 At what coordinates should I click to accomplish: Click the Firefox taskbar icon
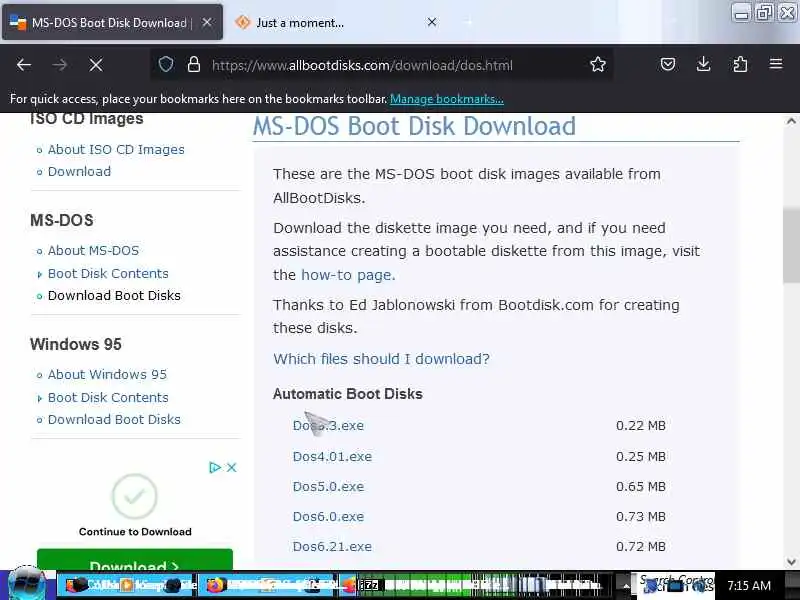coord(216,585)
